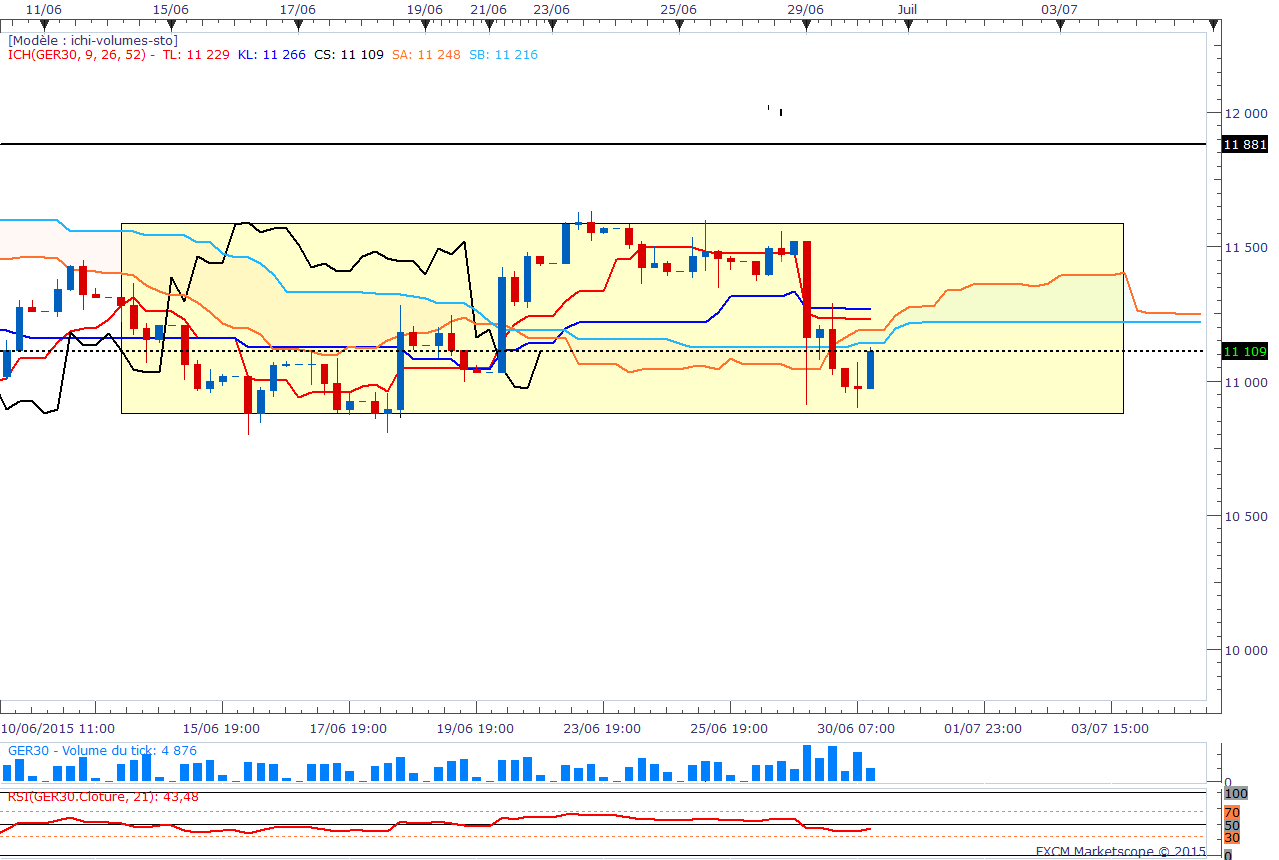Click the 17/06 date marker triangle
Image resolution: width=1279 pixels, height=860 pixels.
(x=298, y=25)
